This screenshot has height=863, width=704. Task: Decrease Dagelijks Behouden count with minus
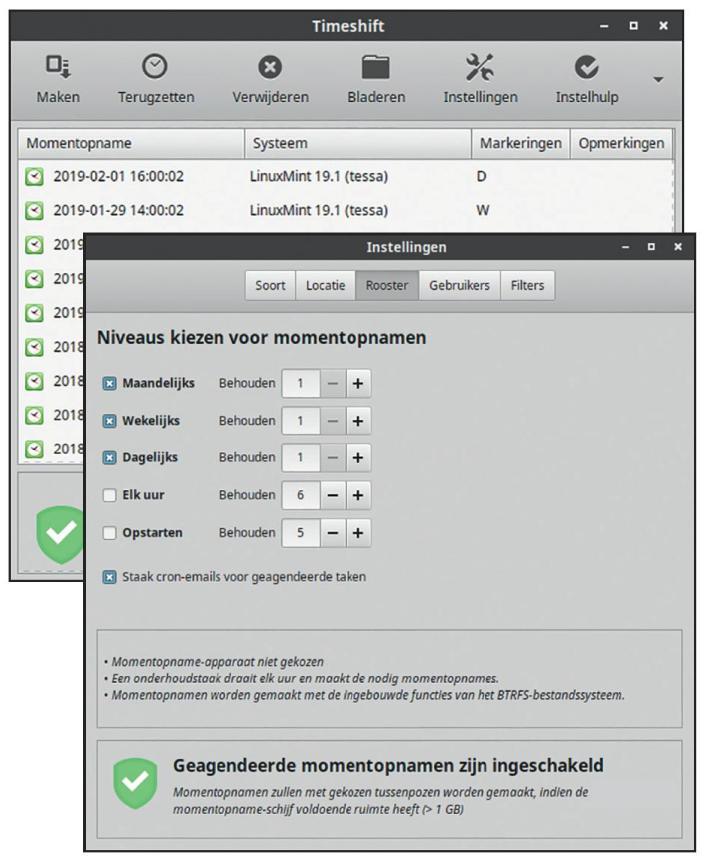332,457
